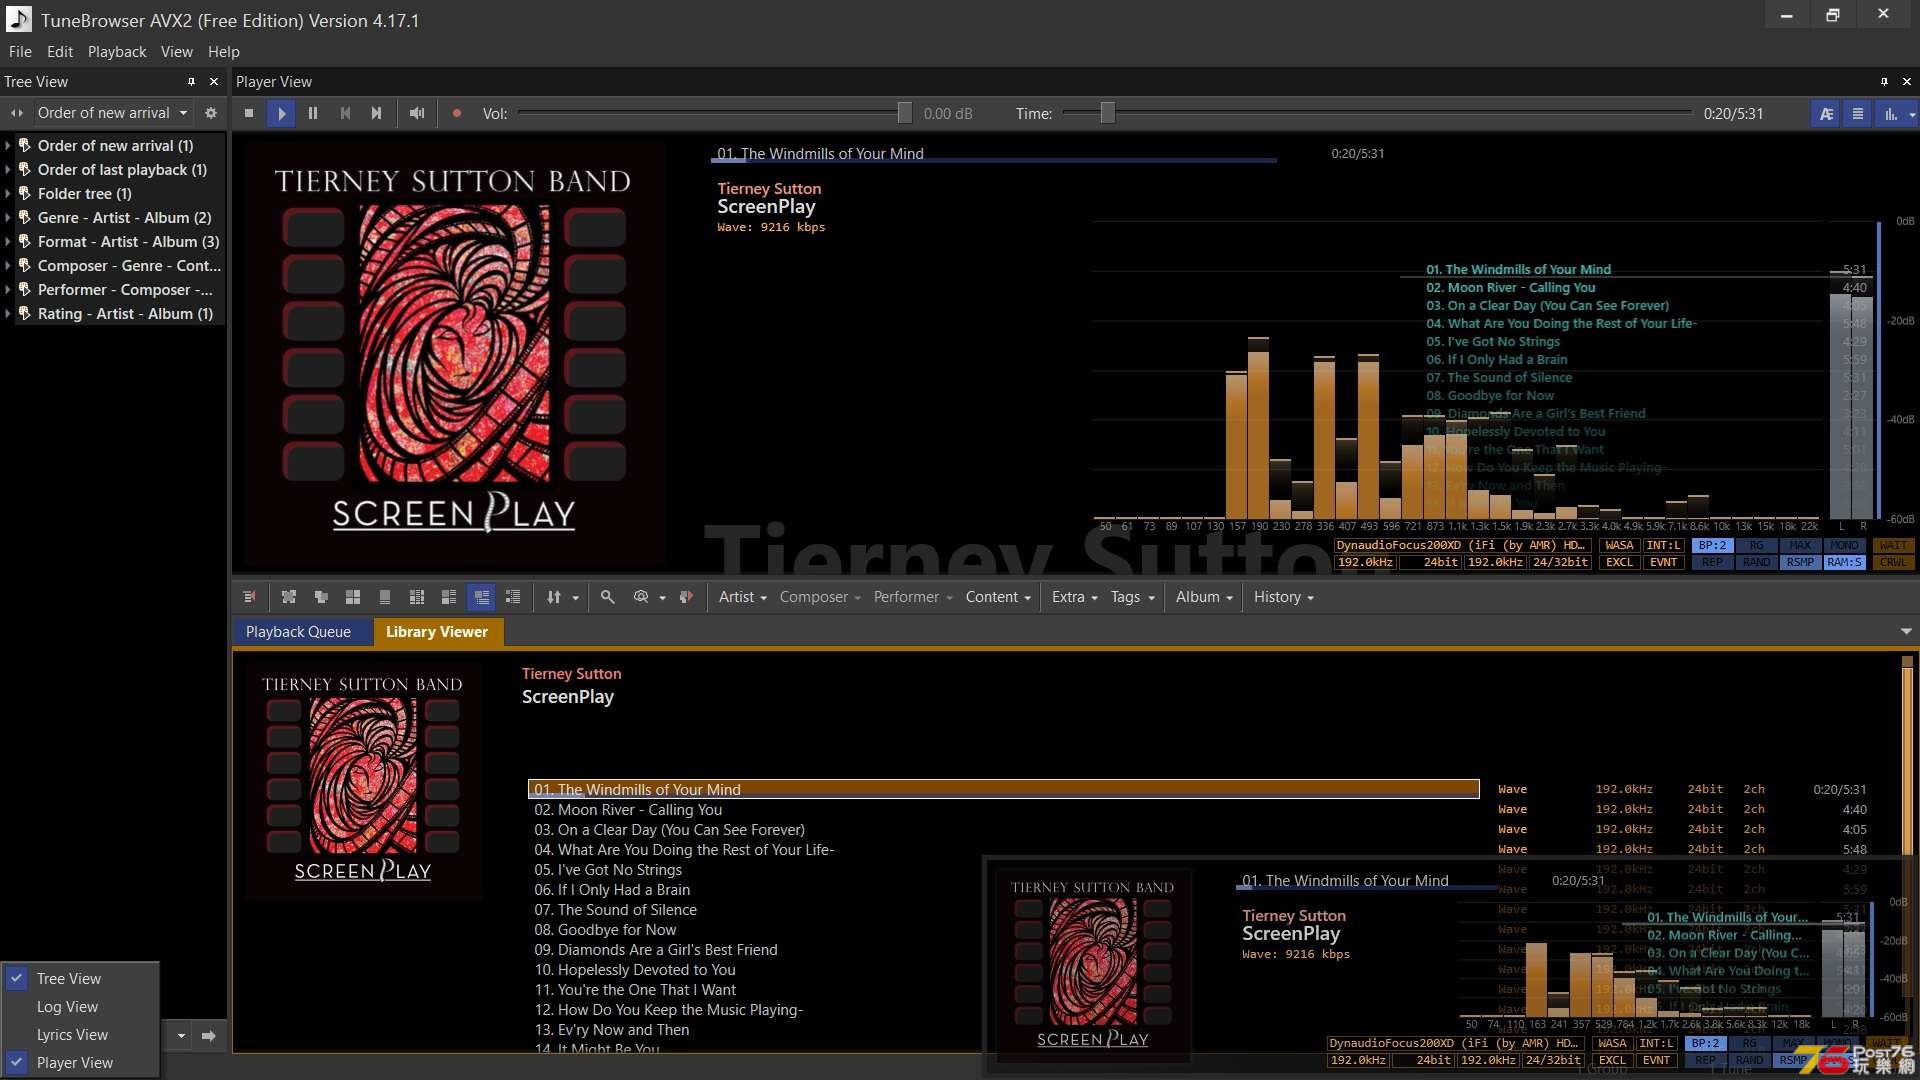
Task: Expand Genre - Artist - Album (2) node
Action: point(8,218)
